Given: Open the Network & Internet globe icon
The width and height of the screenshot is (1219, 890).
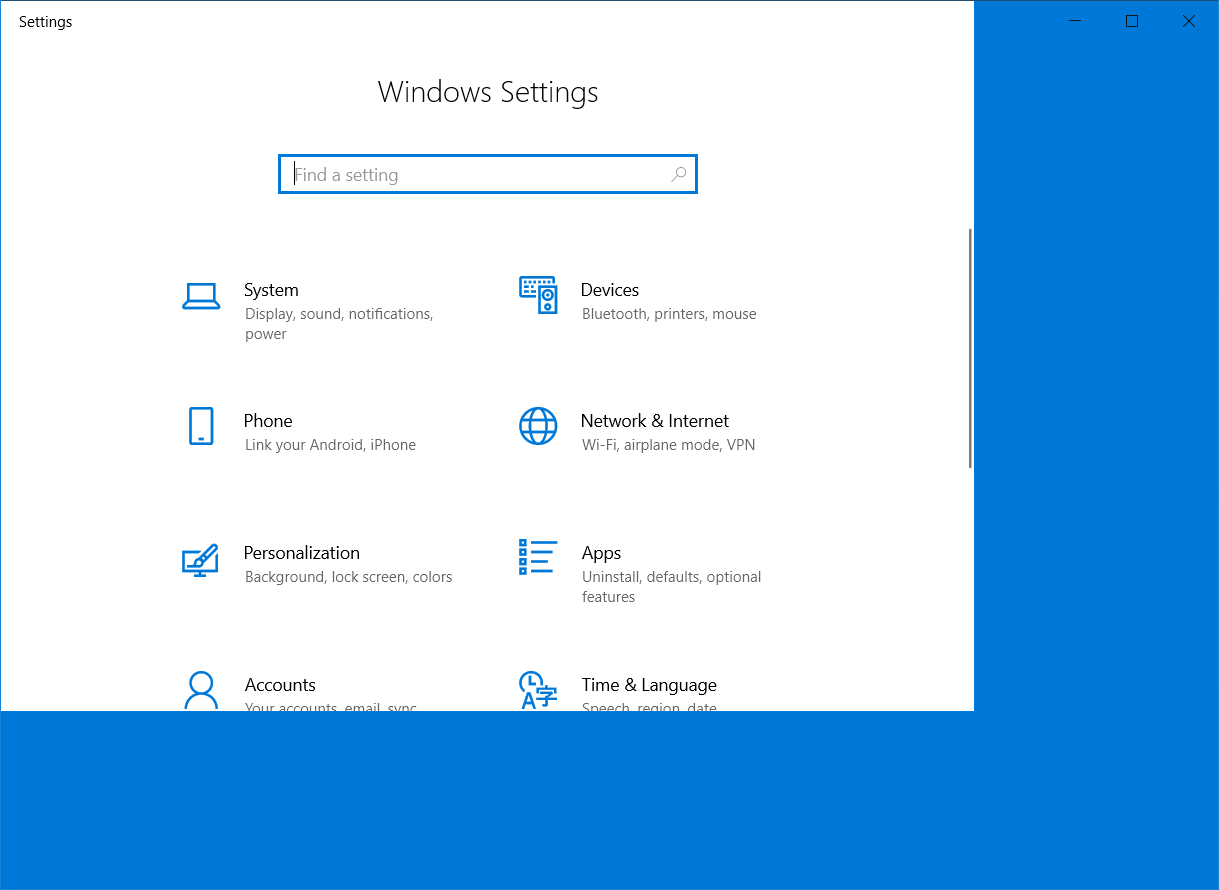Looking at the screenshot, I should pos(538,426).
